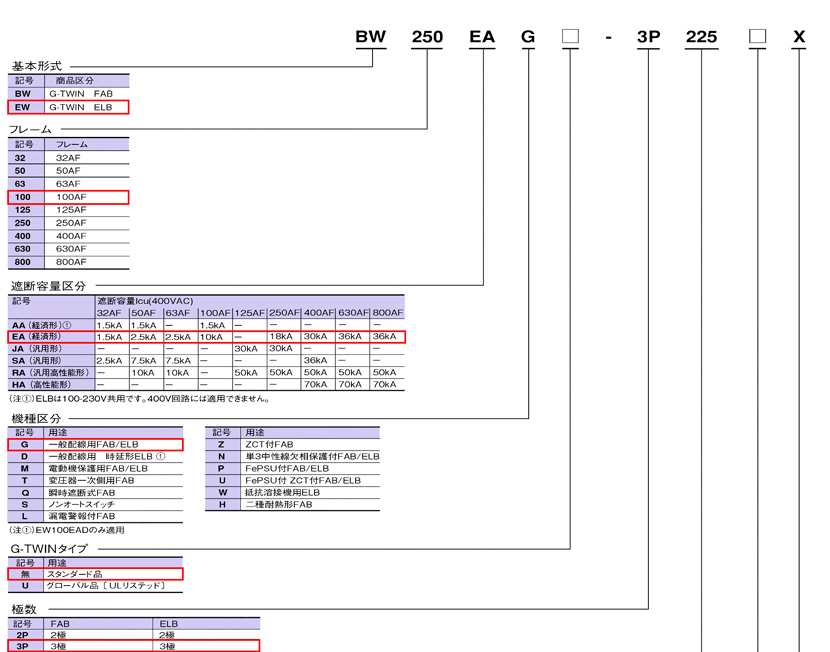The image size is (830, 652).
Task: Click "225" in the model code header
Action: (x=701, y=37)
